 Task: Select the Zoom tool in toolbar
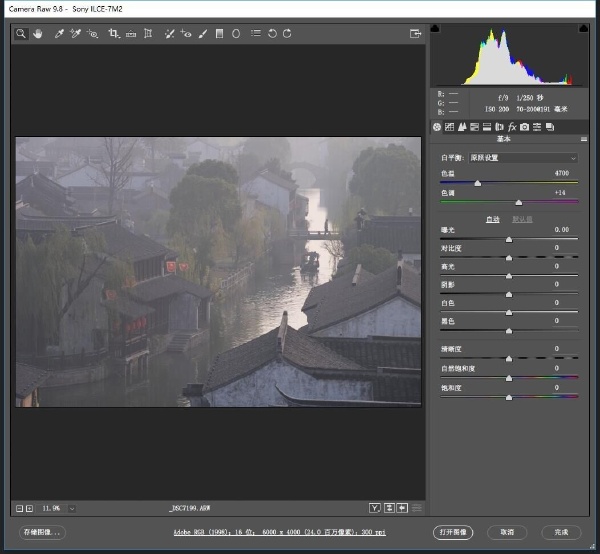pyautogui.click(x=20, y=33)
